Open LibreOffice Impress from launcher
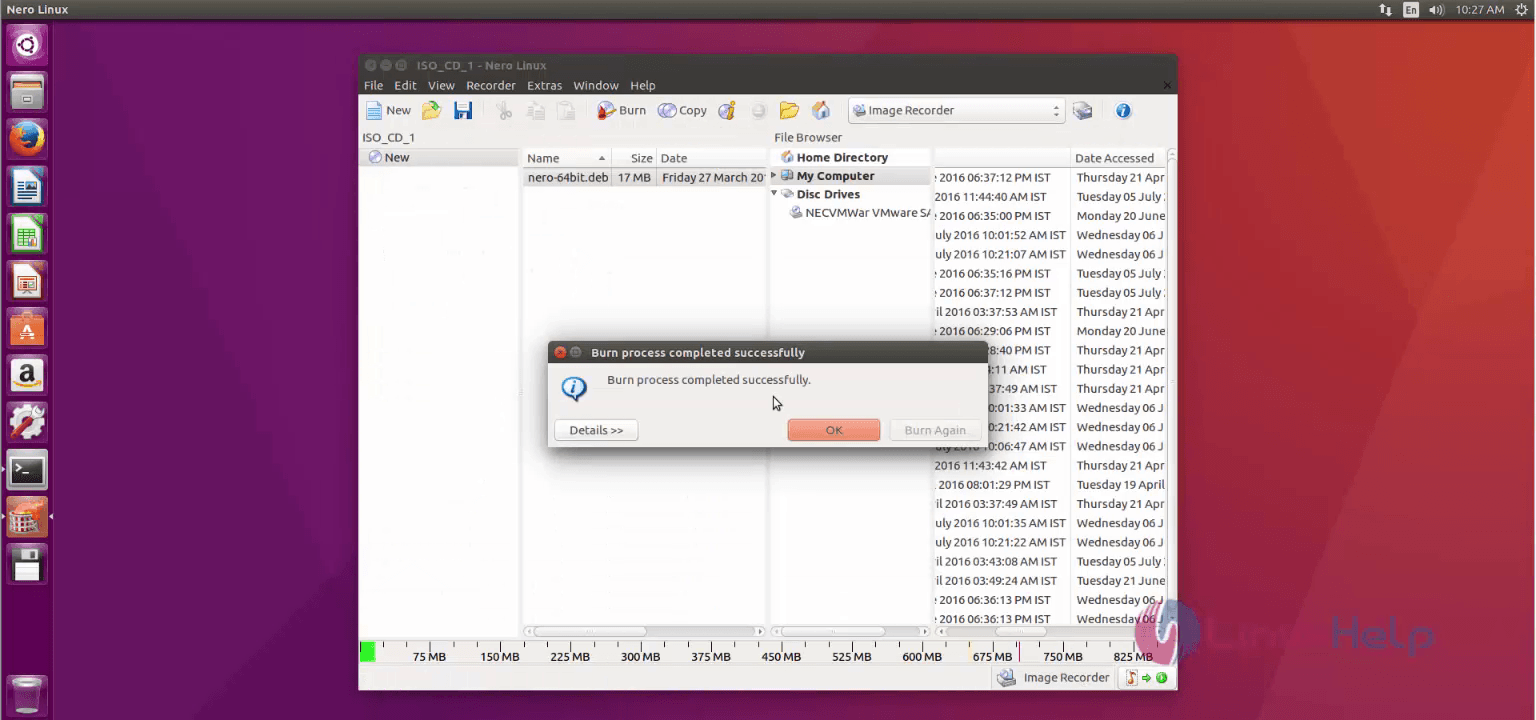Screen dimensions: 1536x720 (x=27, y=282)
